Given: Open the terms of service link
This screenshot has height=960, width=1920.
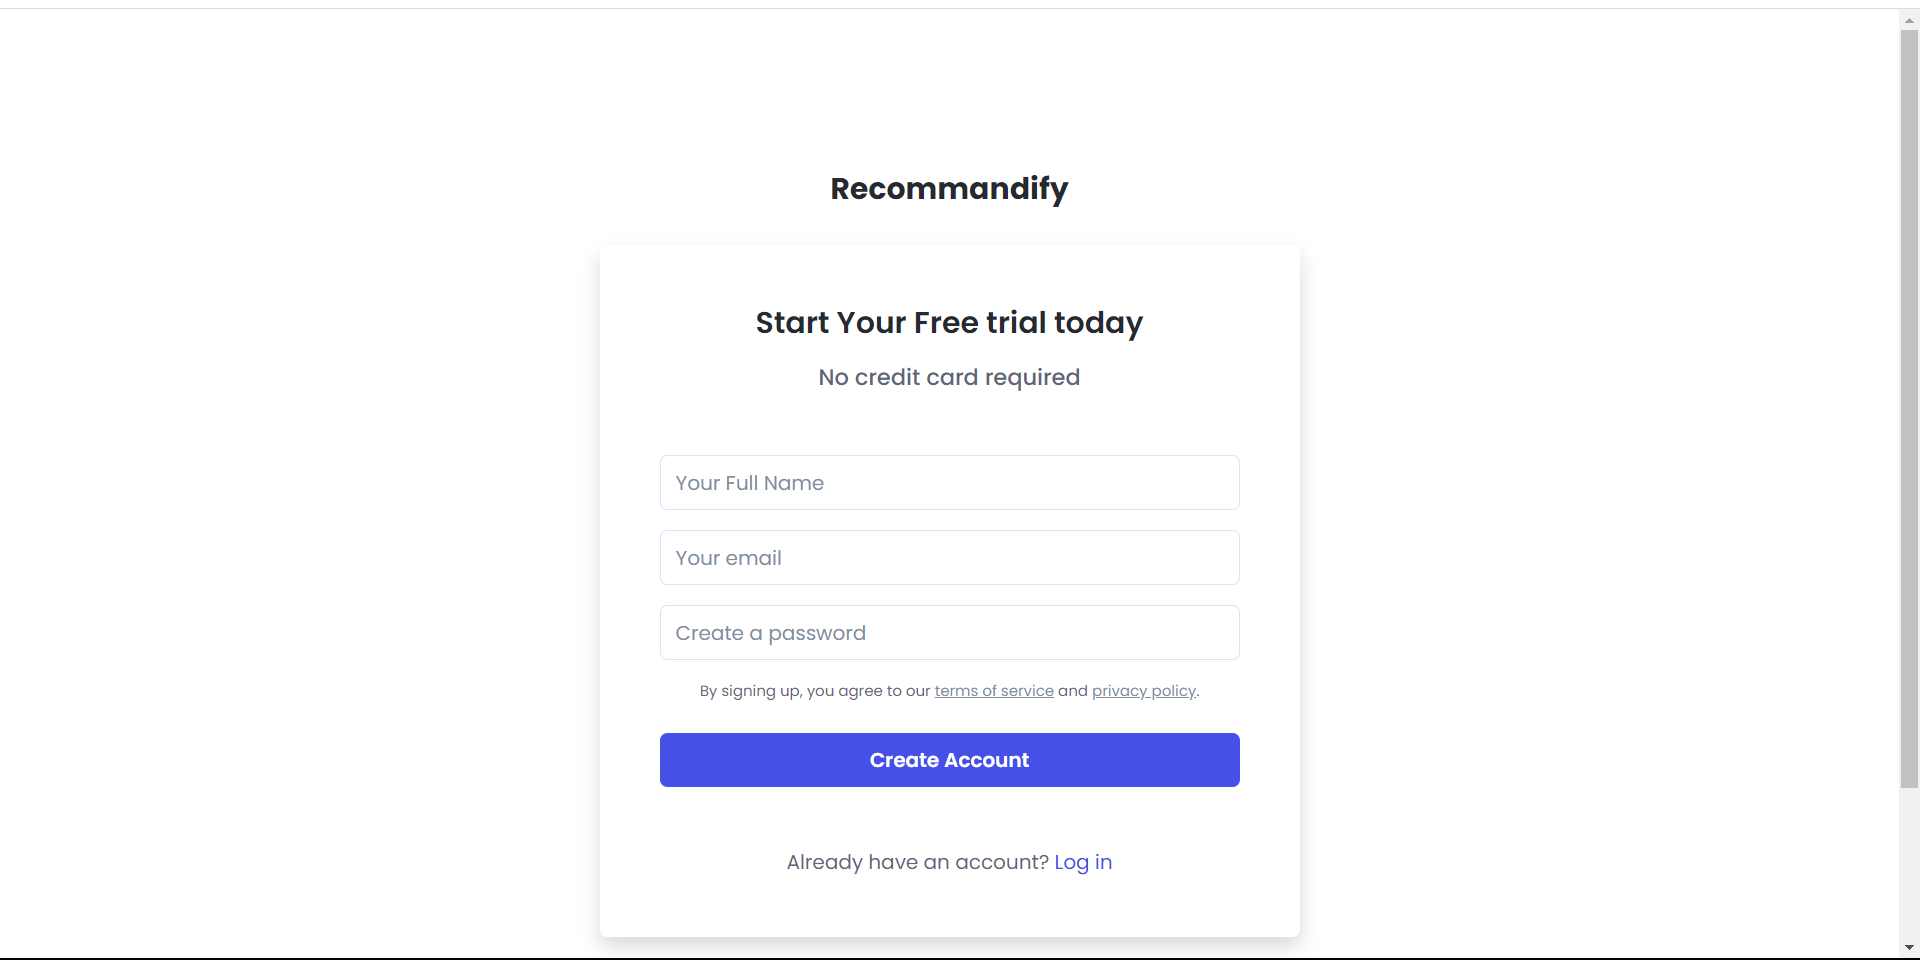Looking at the screenshot, I should (x=993, y=691).
